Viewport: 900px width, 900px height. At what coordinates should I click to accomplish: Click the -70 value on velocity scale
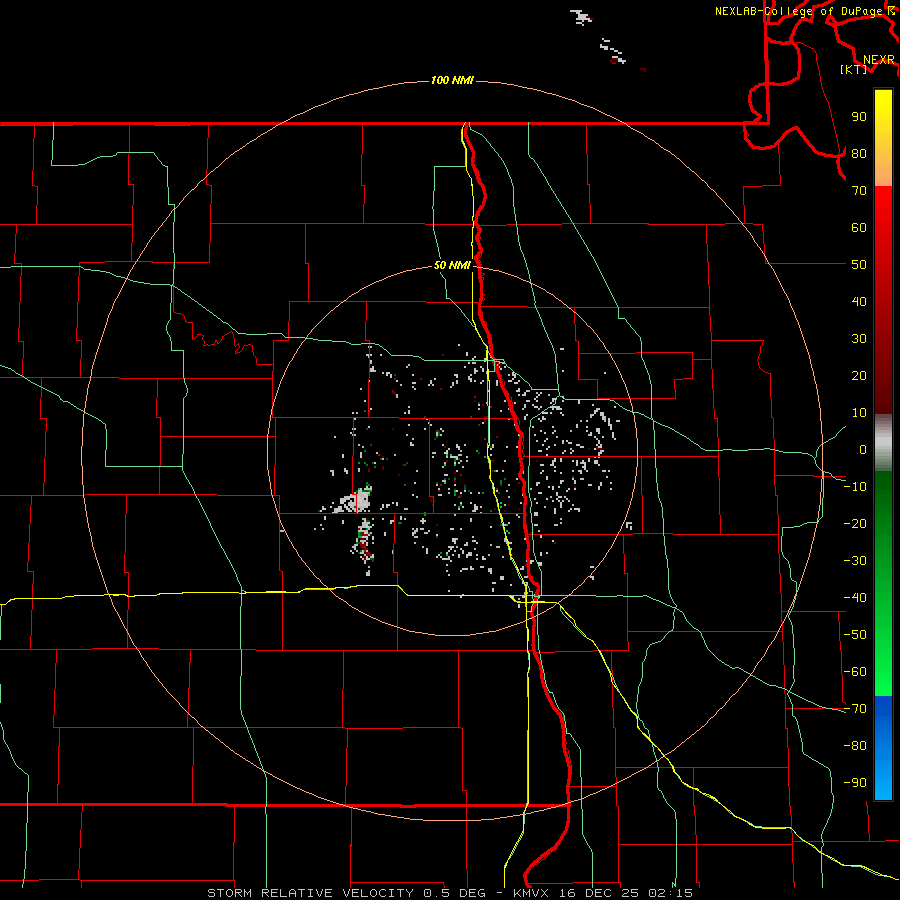point(855,709)
